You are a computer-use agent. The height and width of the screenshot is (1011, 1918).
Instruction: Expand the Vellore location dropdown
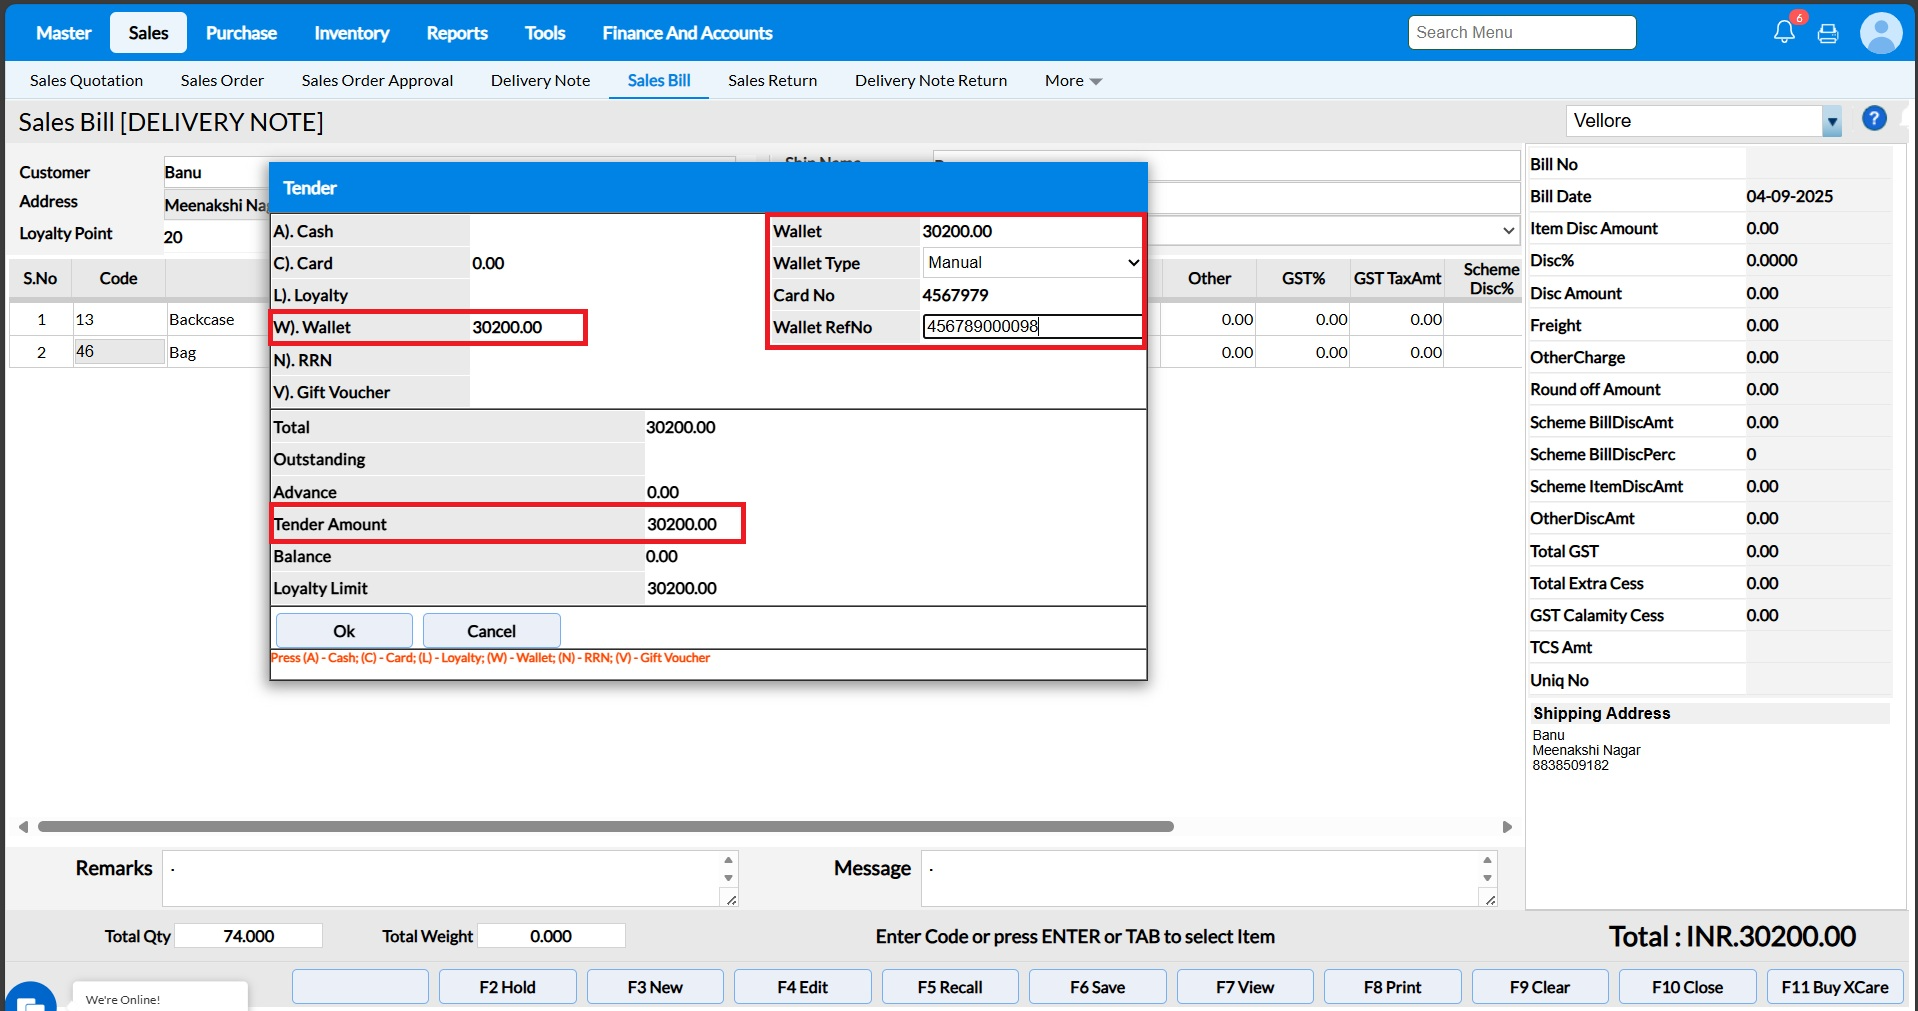(x=1831, y=122)
